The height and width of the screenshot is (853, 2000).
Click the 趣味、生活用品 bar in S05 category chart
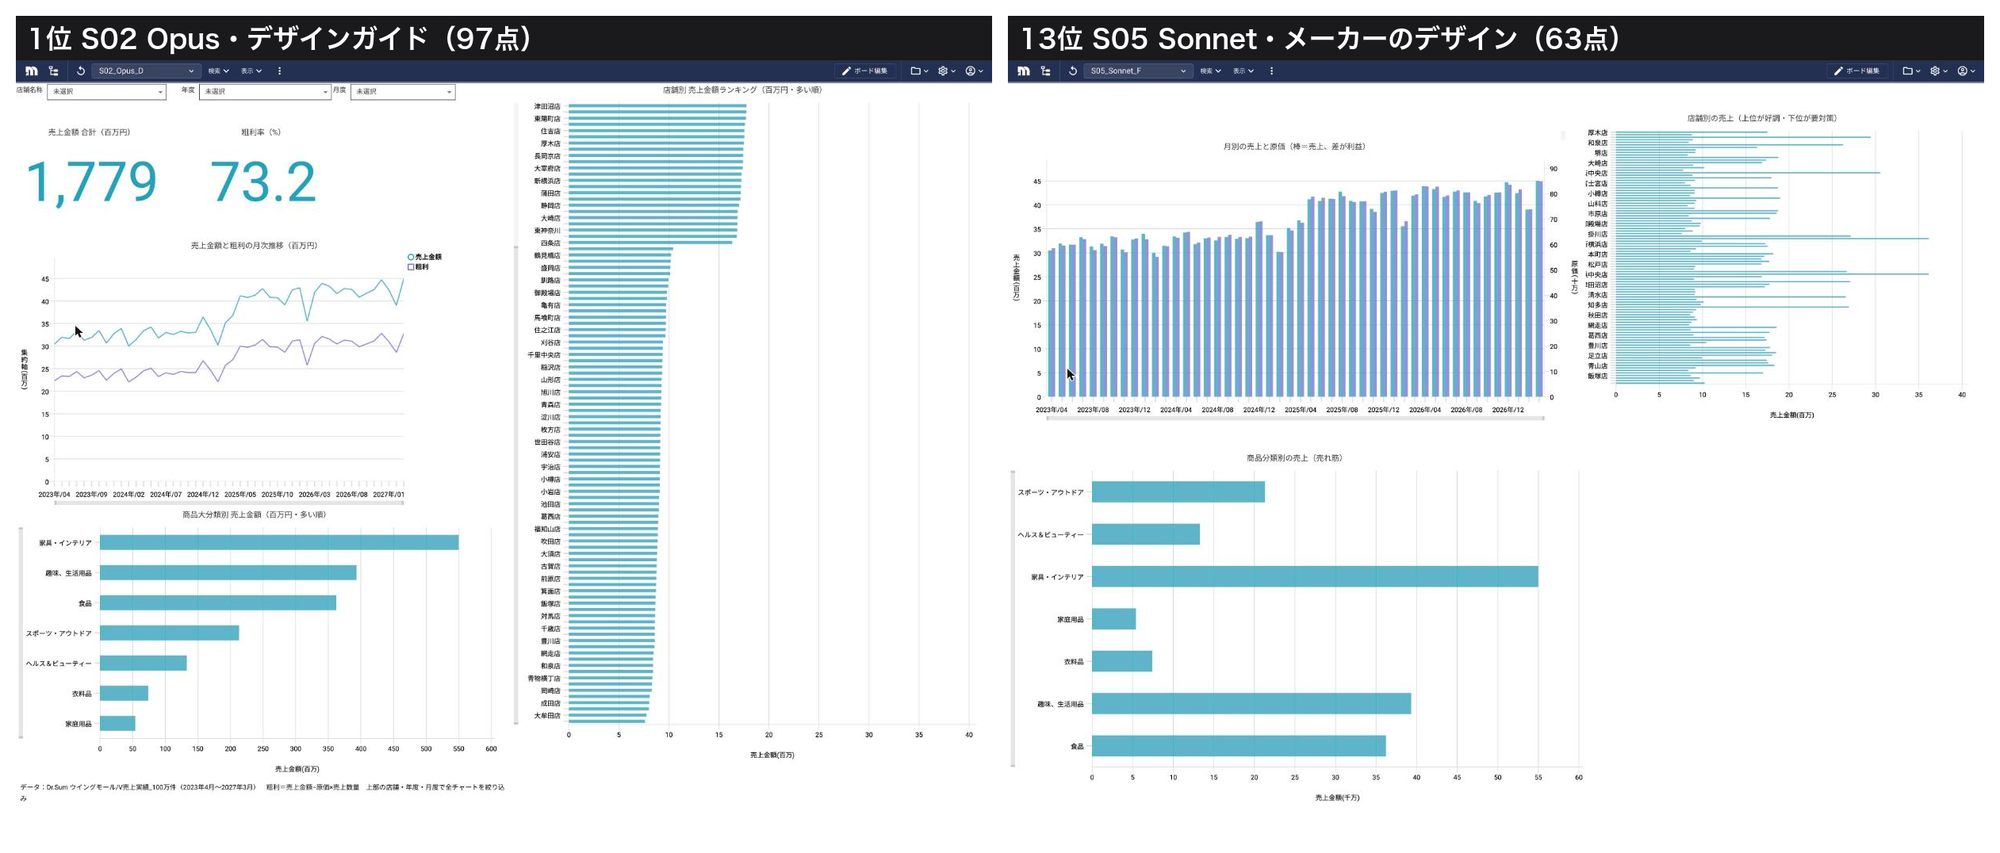tap(1251, 704)
